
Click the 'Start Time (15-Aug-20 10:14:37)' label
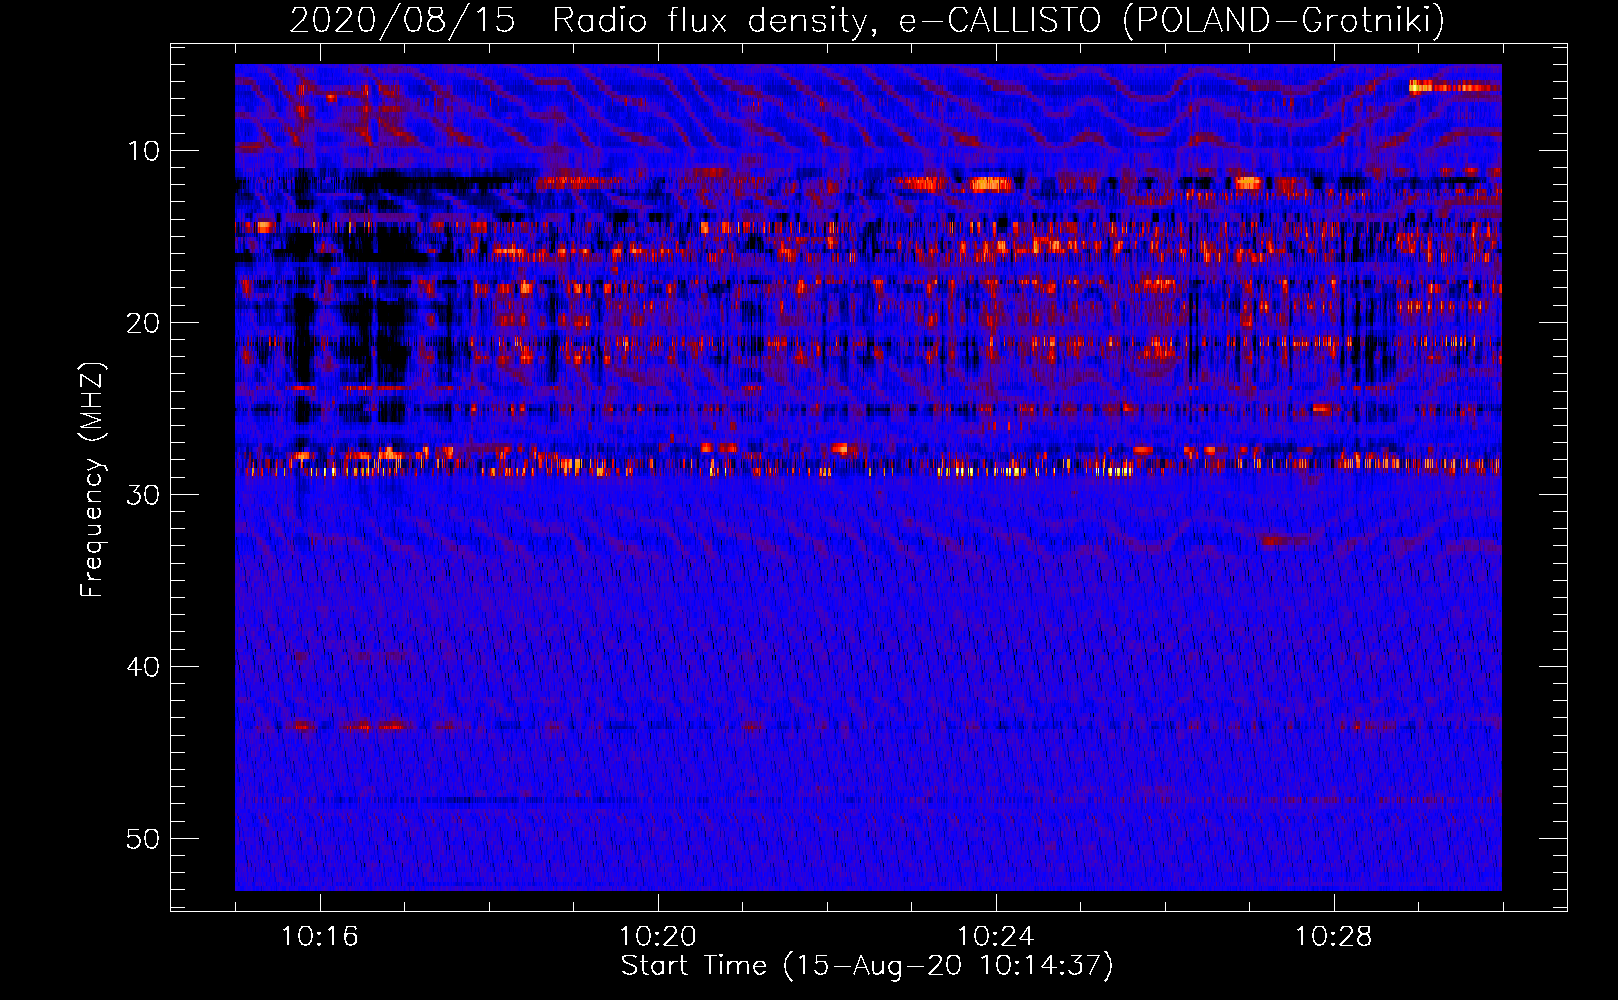(867, 966)
